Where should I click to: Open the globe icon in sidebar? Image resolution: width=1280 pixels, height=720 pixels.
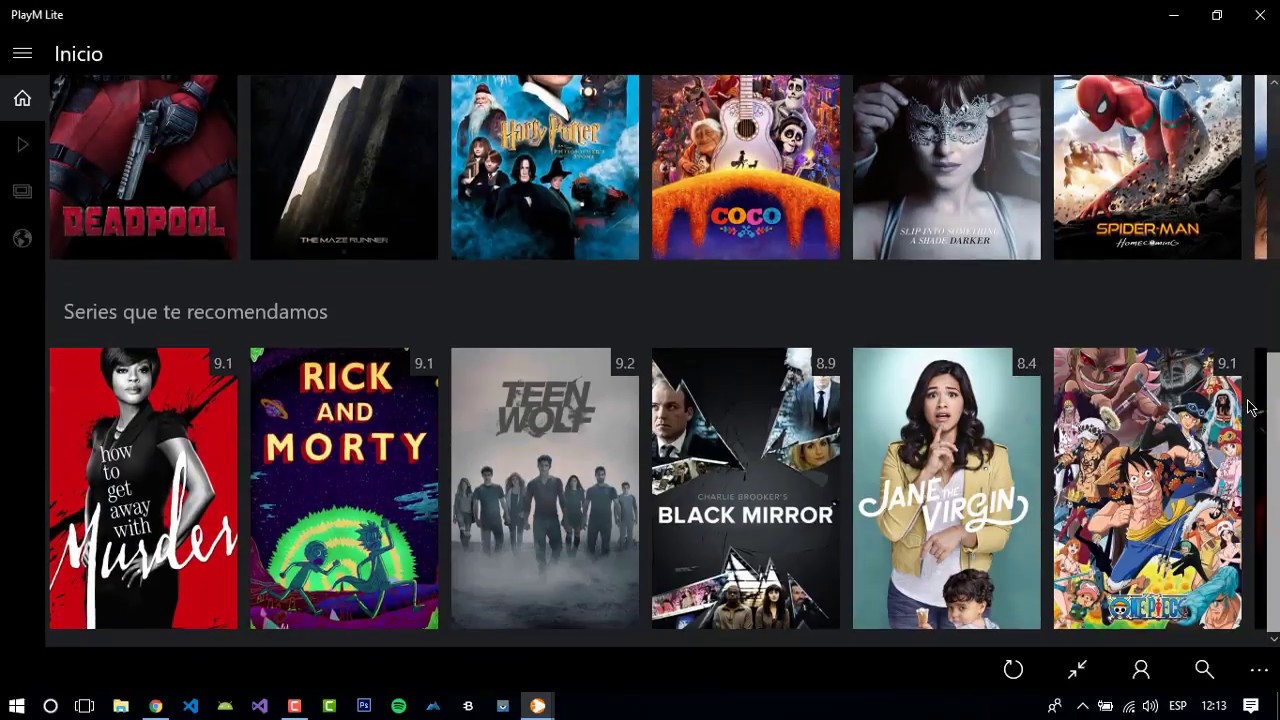[22, 238]
